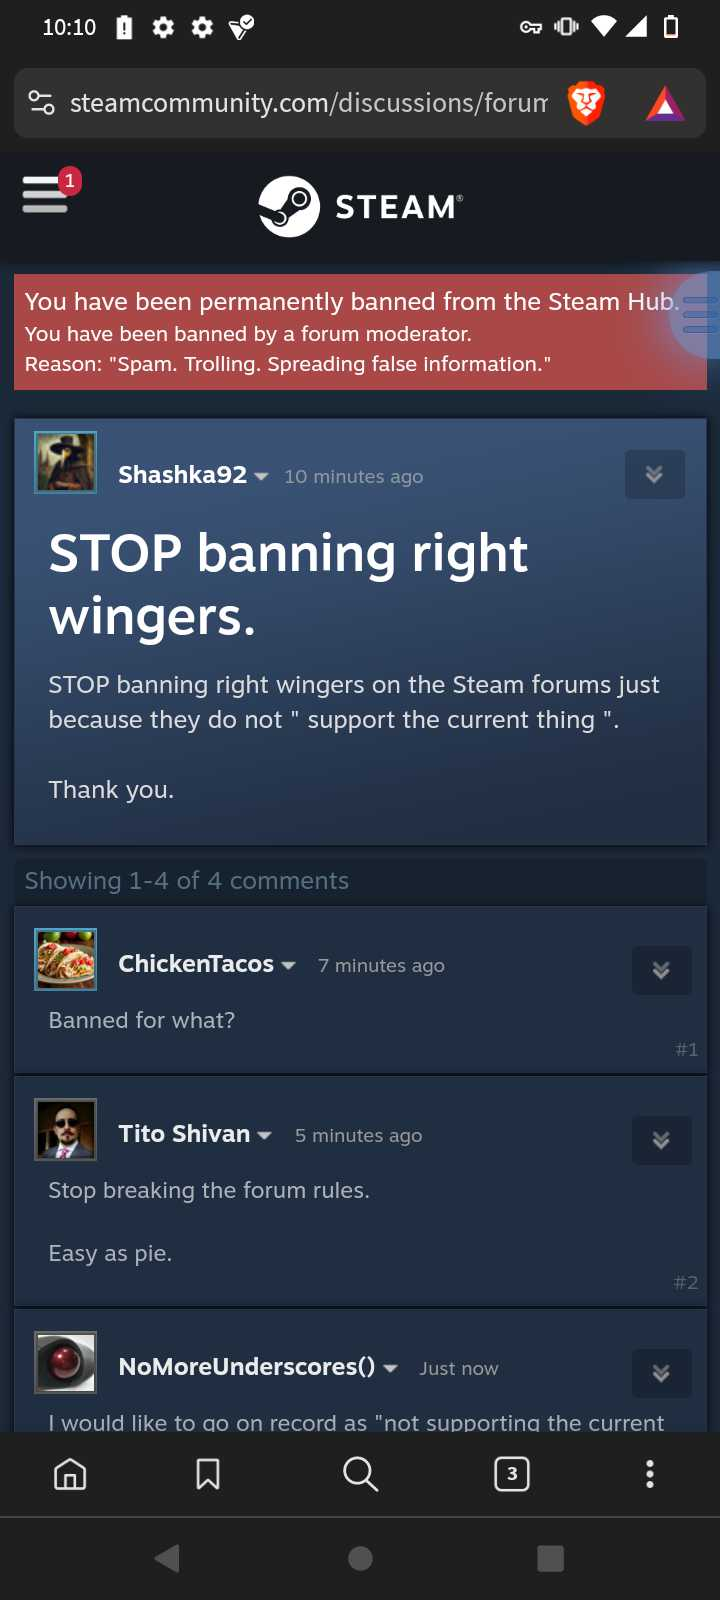Open the browser three-dot menu

pos(650,1474)
